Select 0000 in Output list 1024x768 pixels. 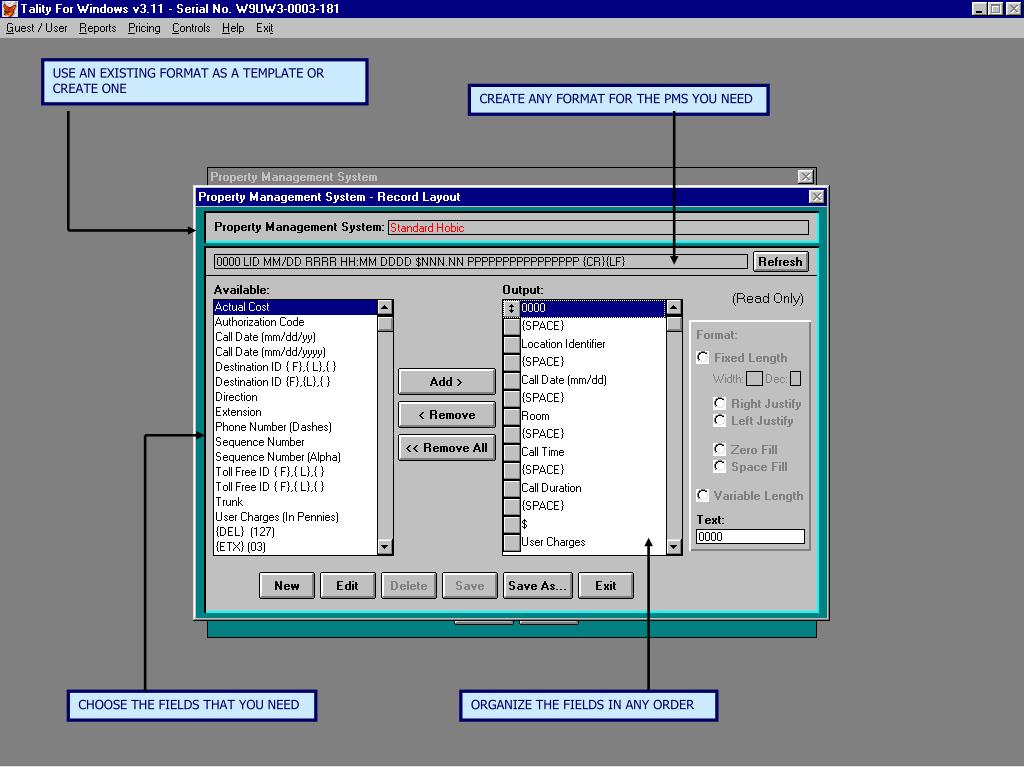tap(592, 308)
